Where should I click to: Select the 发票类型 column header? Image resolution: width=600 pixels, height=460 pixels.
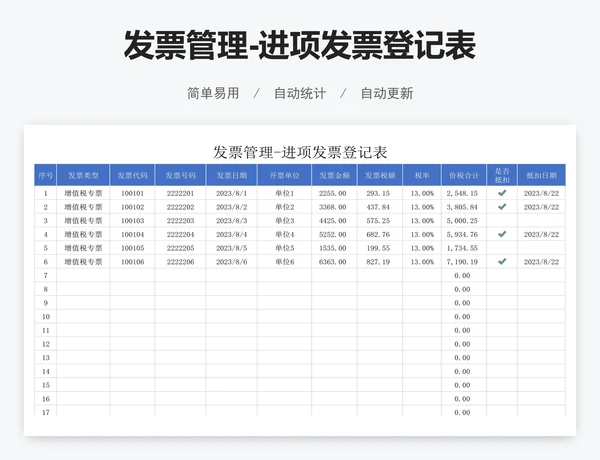click(x=83, y=175)
